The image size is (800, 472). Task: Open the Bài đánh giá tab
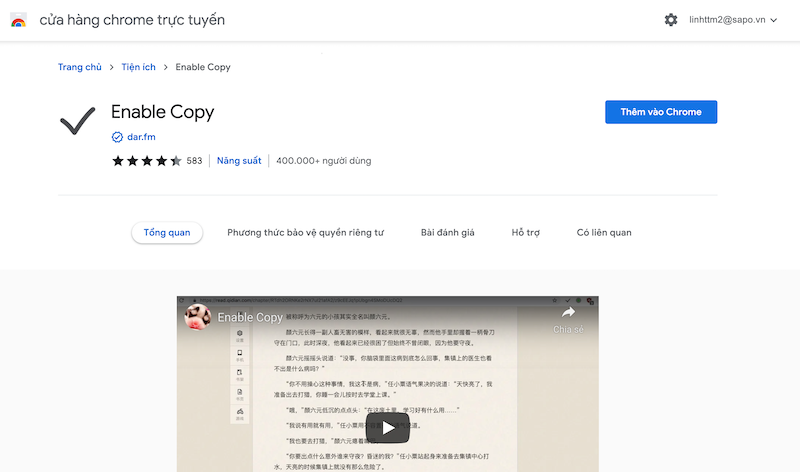447,233
